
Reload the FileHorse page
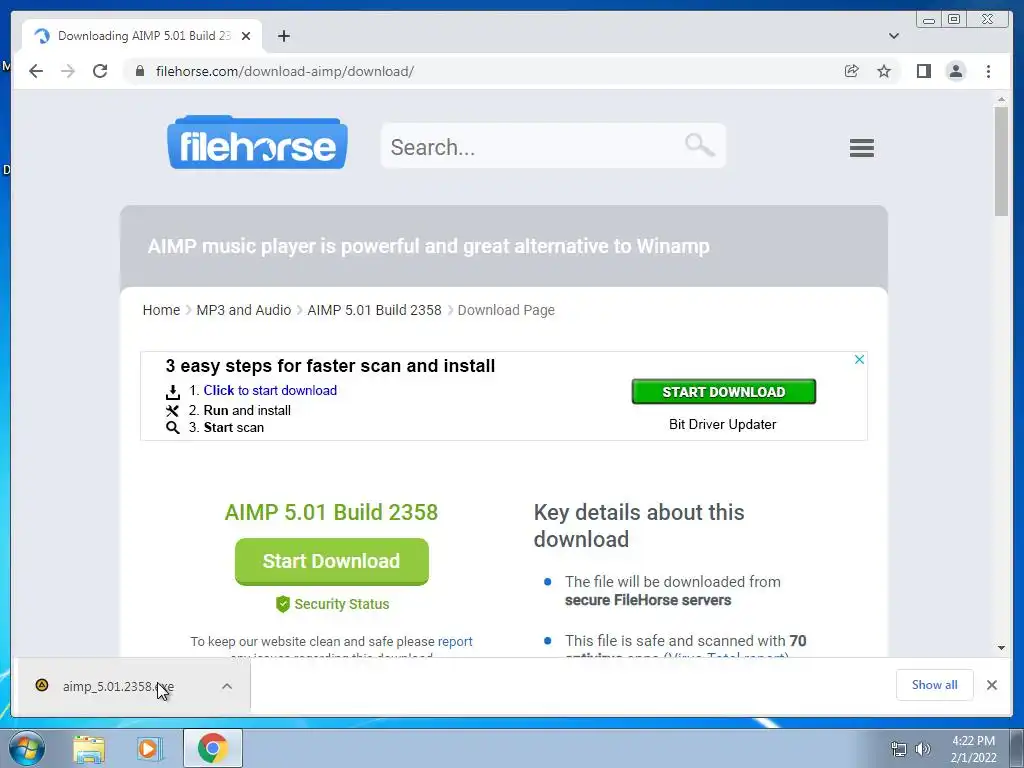(100, 71)
